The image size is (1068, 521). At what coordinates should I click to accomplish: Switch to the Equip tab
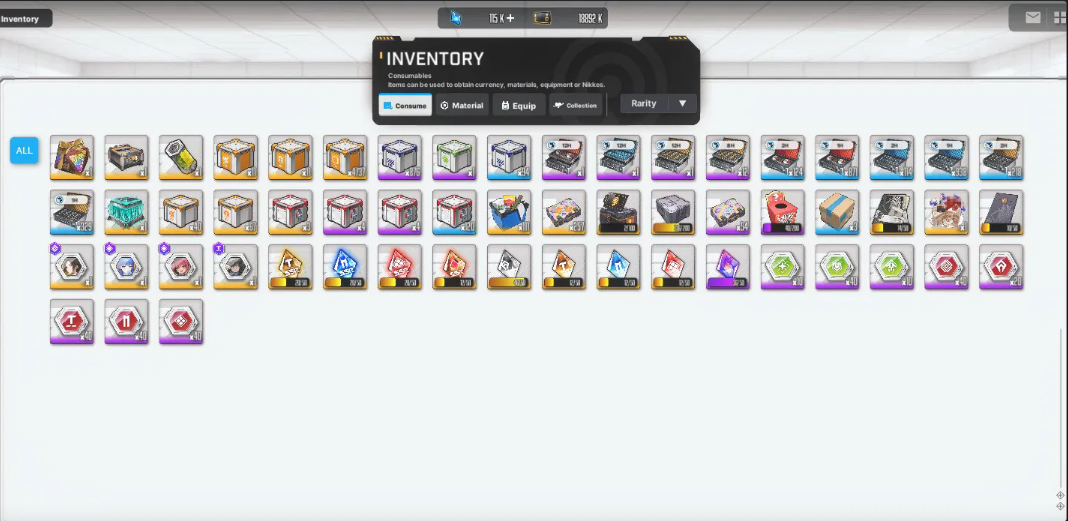518,106
